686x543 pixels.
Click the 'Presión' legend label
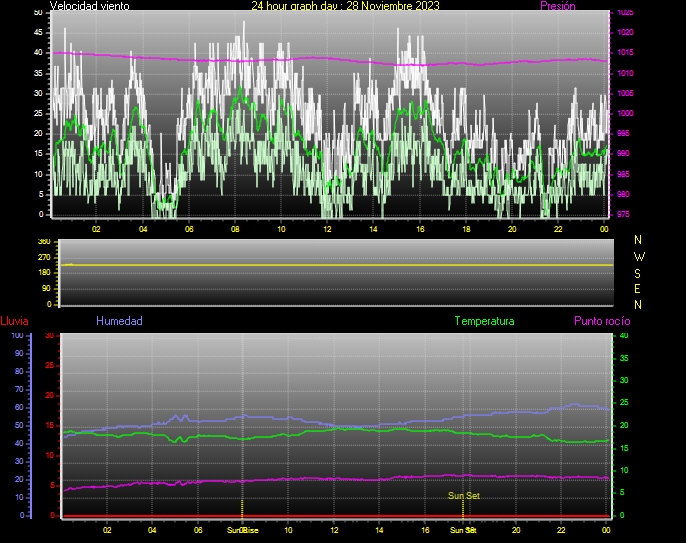[x=558, y=6]
